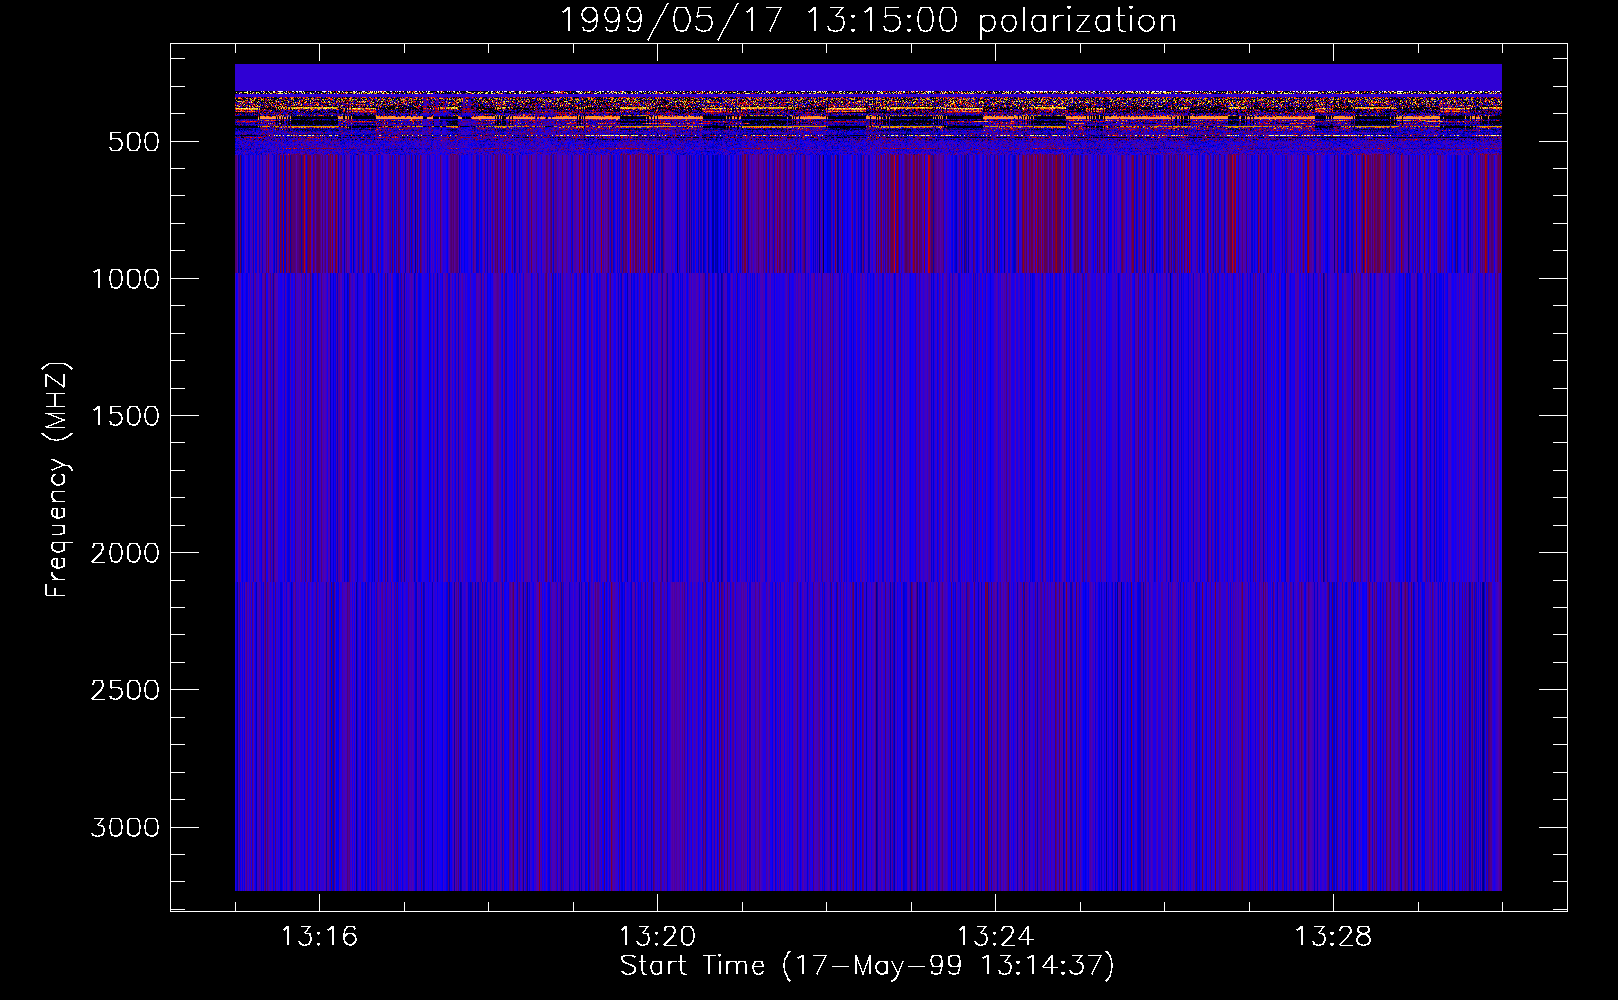Click the polarization spectrogram plot area
1618x1000 pixels.
[x=868, y=477]
